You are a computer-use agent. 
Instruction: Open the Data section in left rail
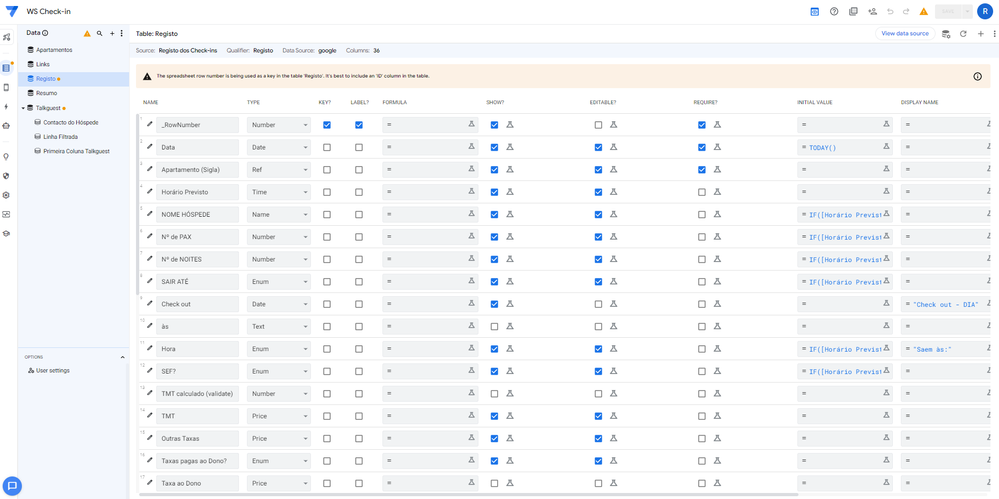[6, 68]
